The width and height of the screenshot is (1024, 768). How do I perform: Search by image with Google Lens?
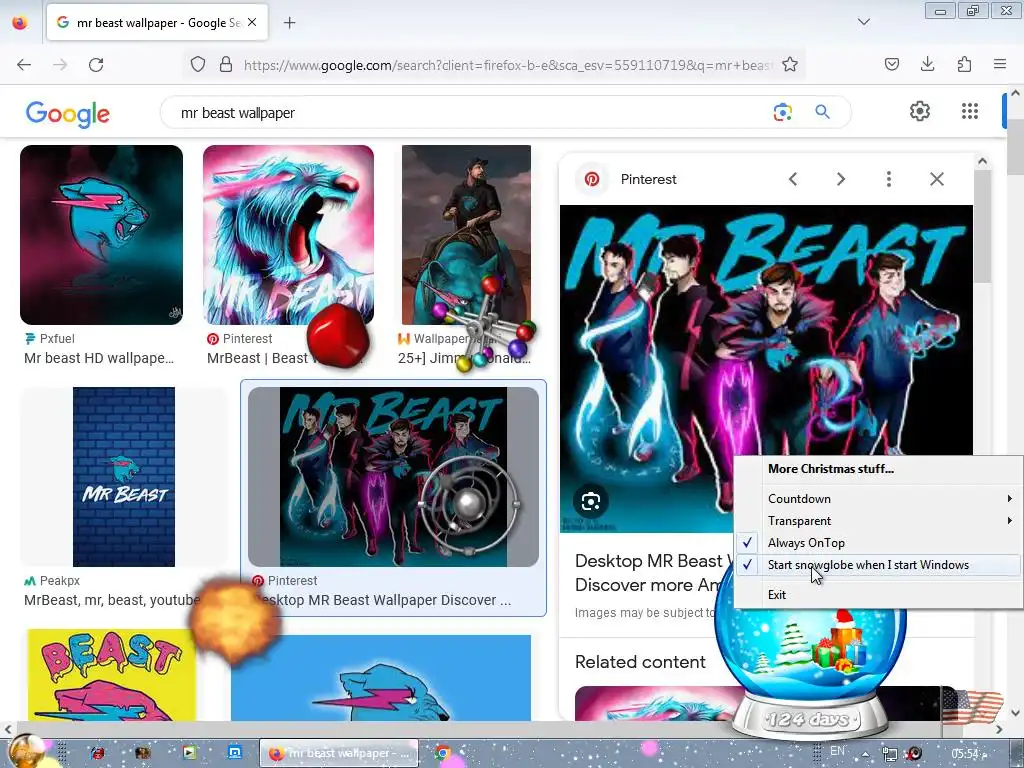782,112
